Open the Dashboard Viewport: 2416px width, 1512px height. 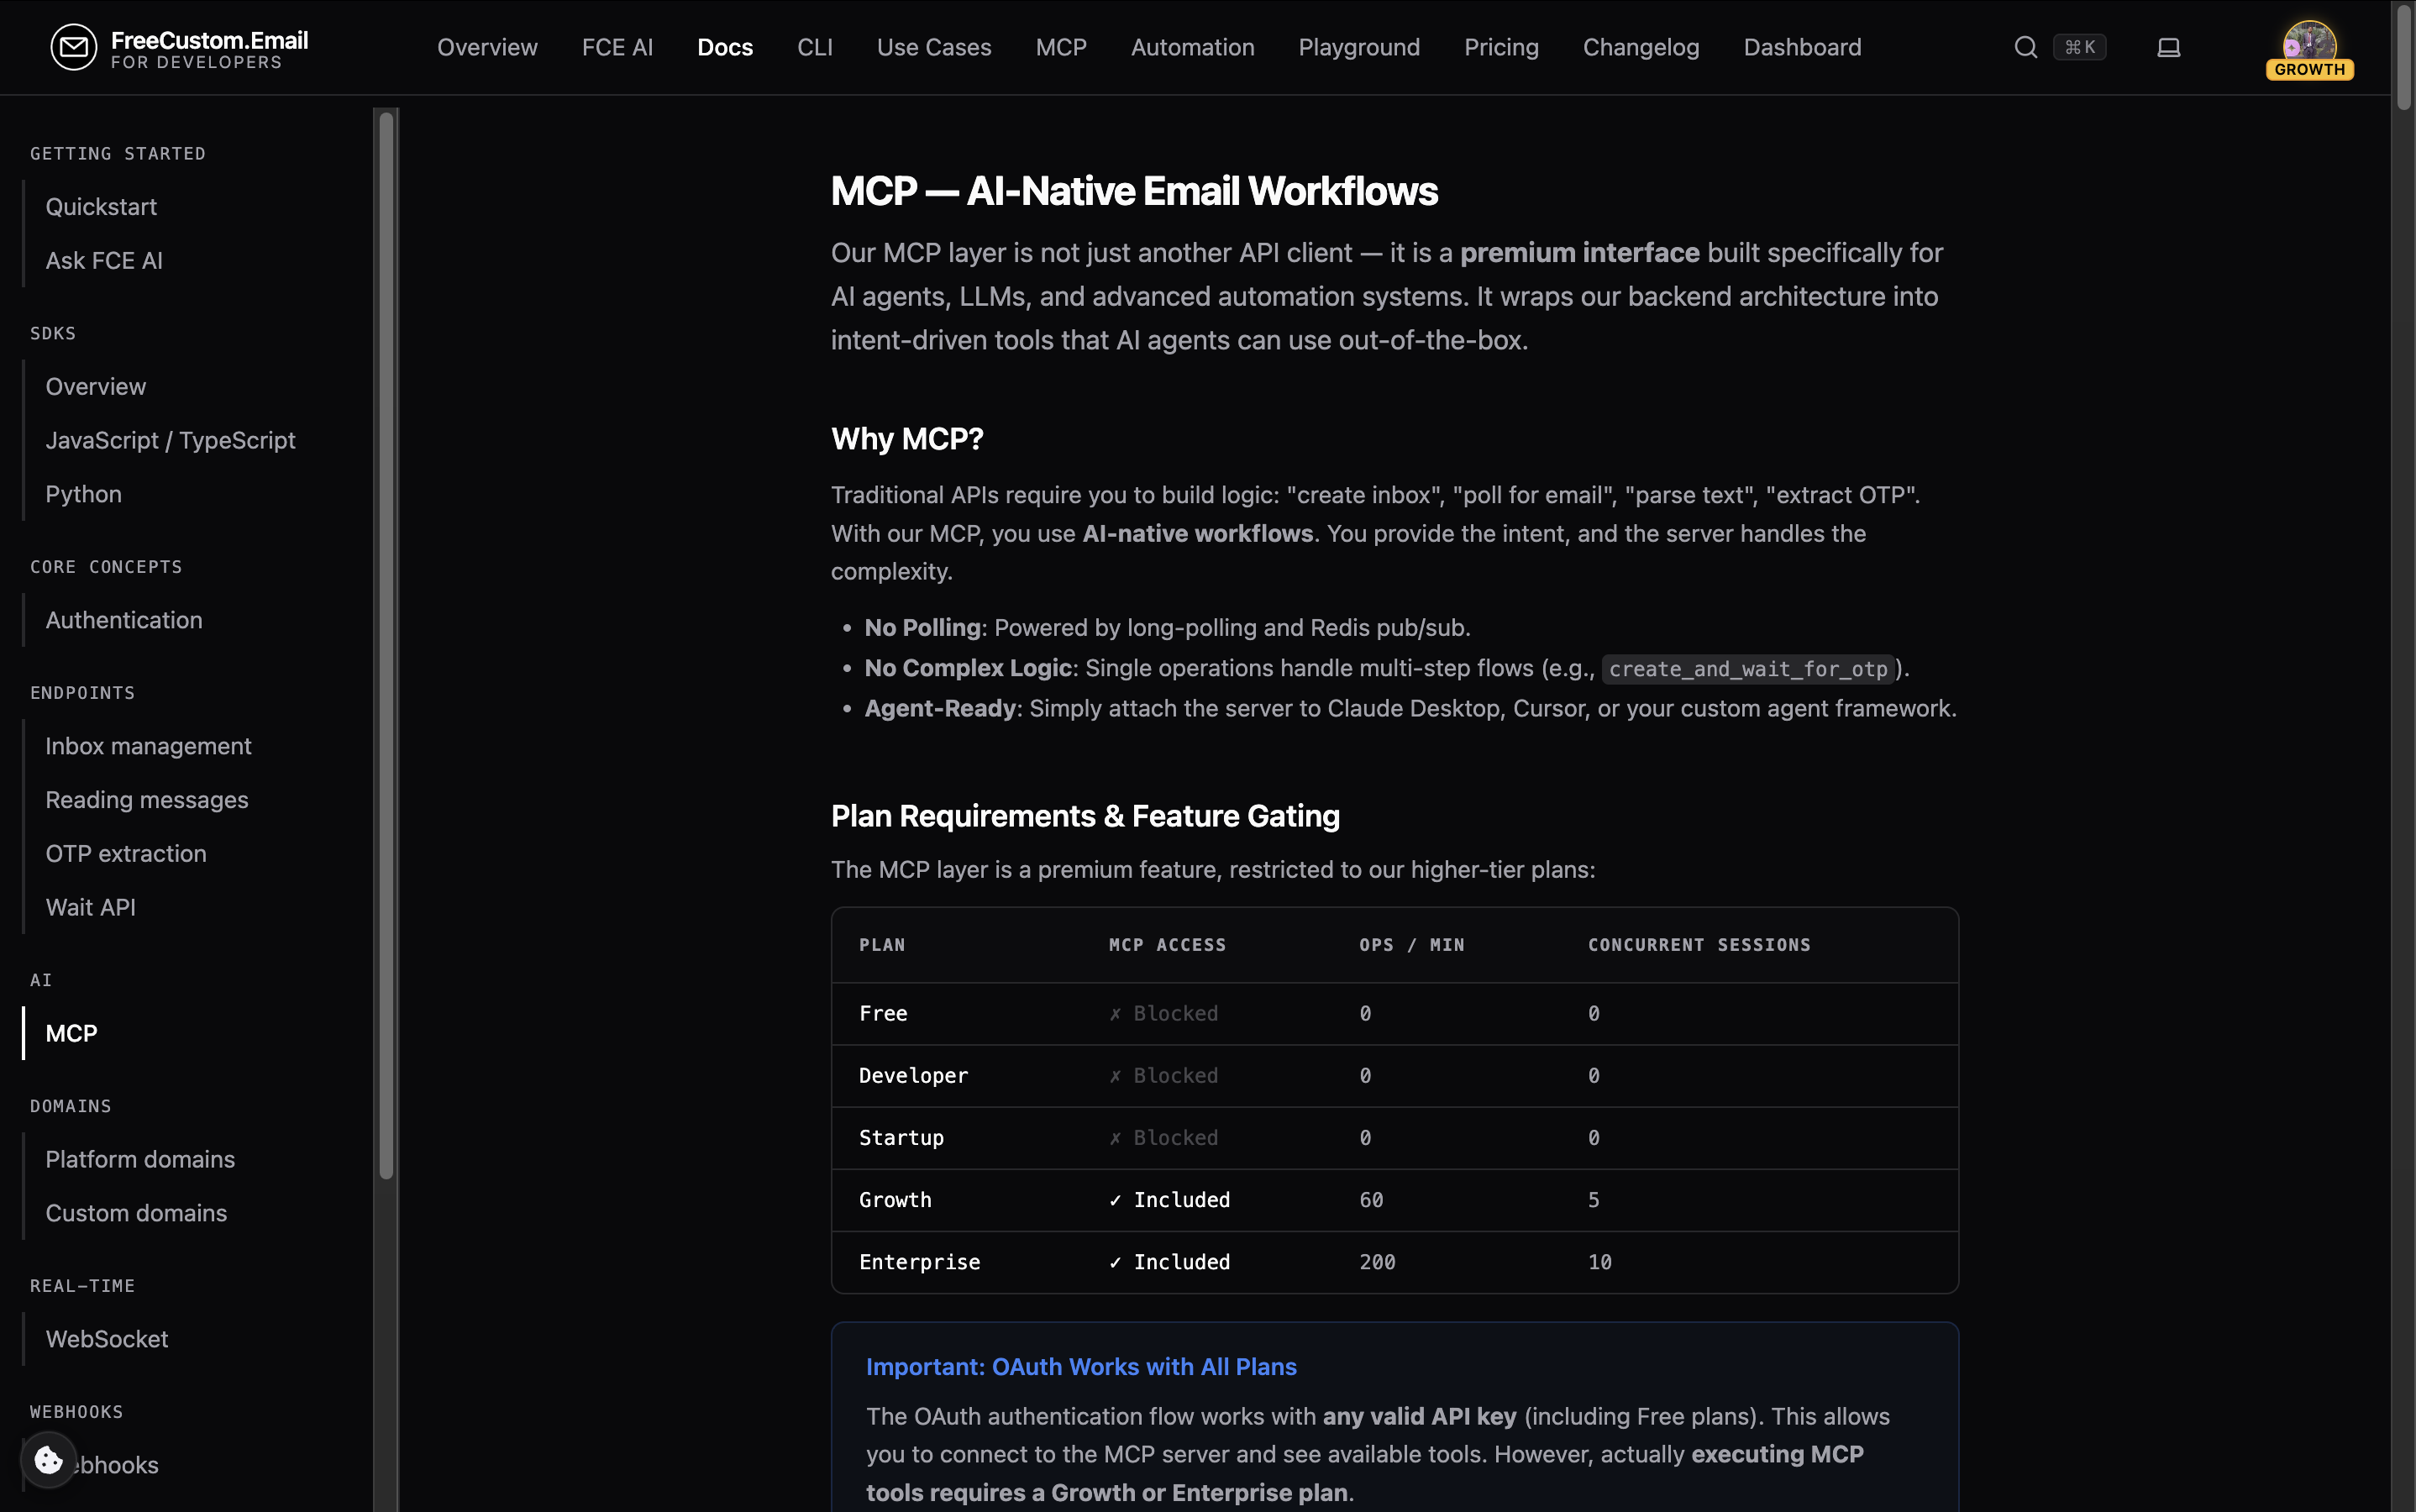[x=1802, y=47]
